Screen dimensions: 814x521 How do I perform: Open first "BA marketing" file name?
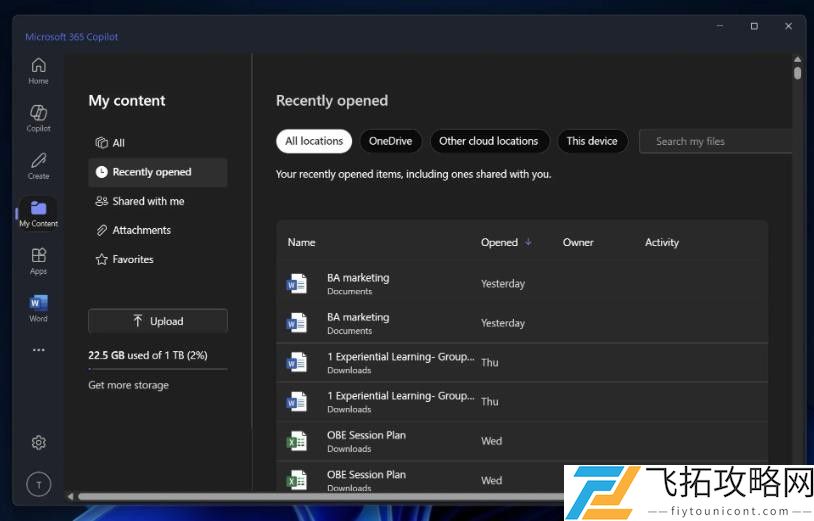coord(358,278)
